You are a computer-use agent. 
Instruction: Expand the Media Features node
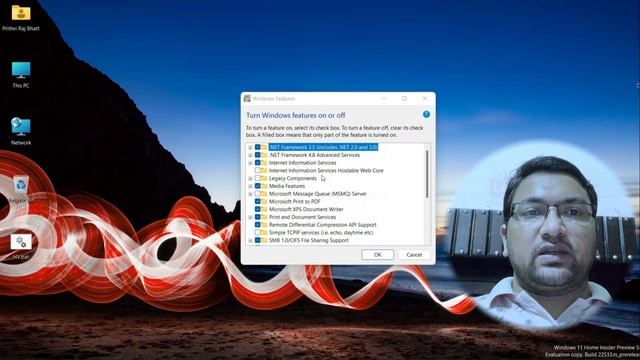[250, 186]
